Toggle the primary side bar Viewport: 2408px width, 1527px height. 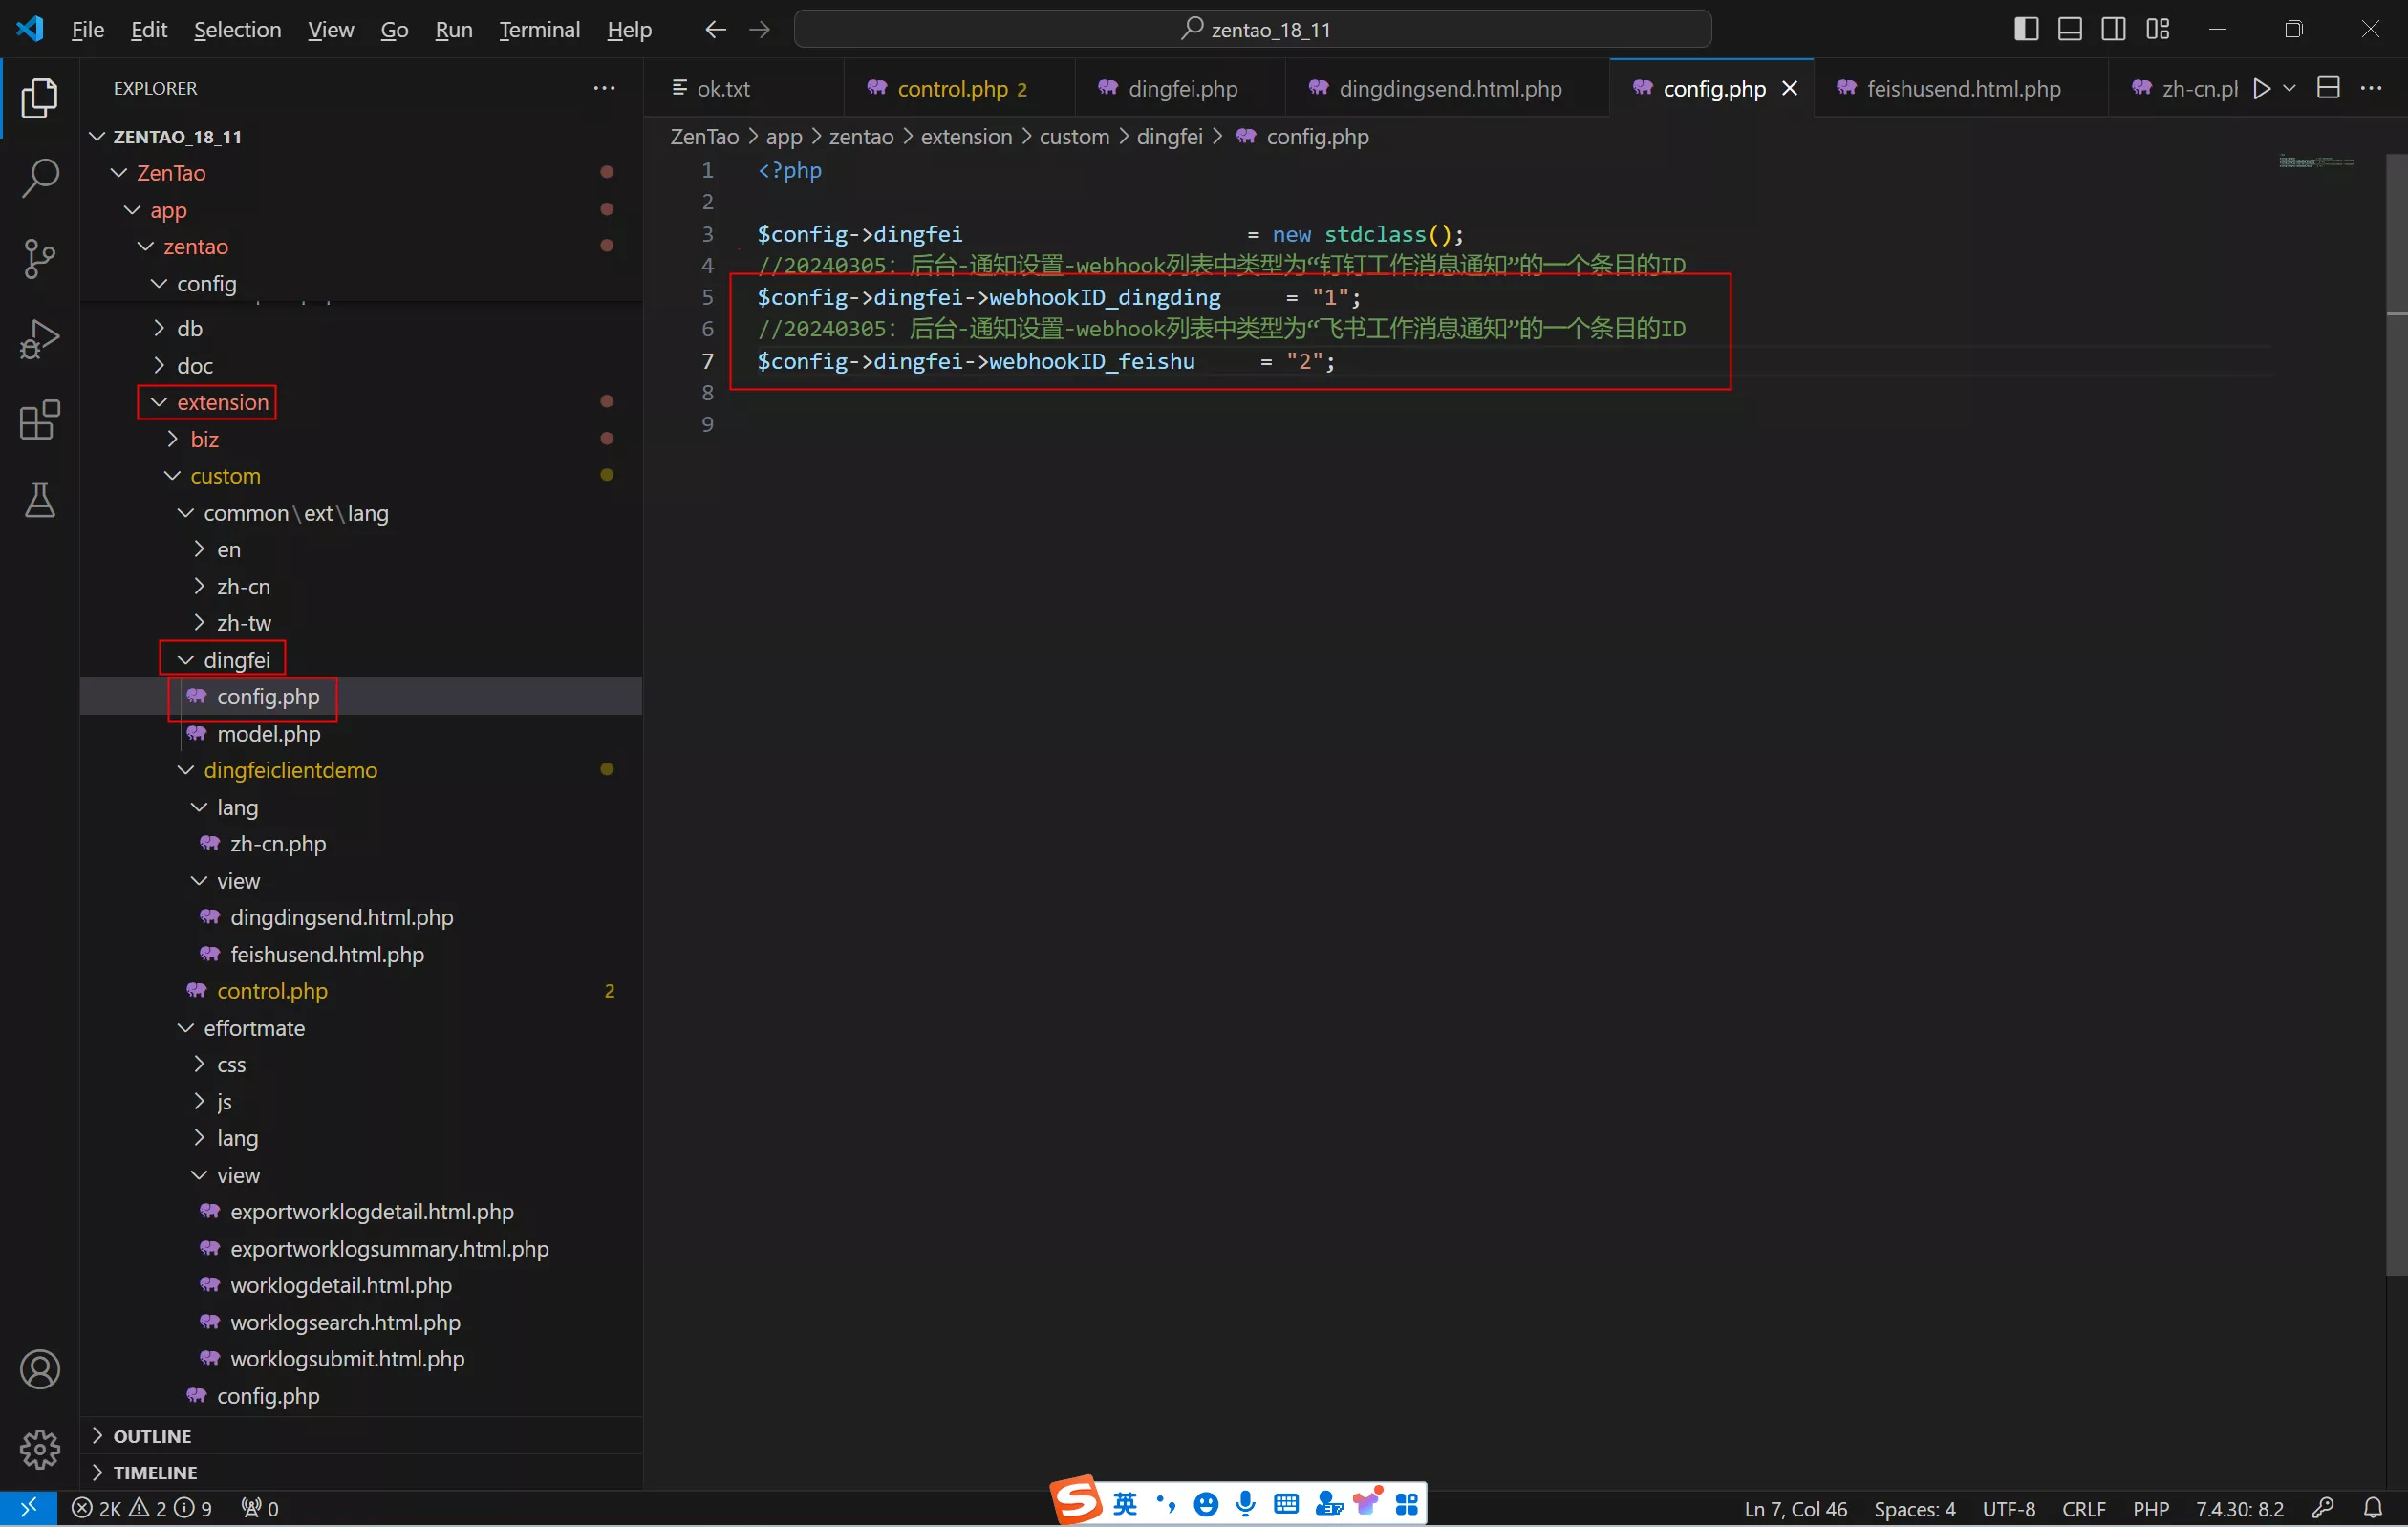pyautogui.click(x=2026, y=29)
